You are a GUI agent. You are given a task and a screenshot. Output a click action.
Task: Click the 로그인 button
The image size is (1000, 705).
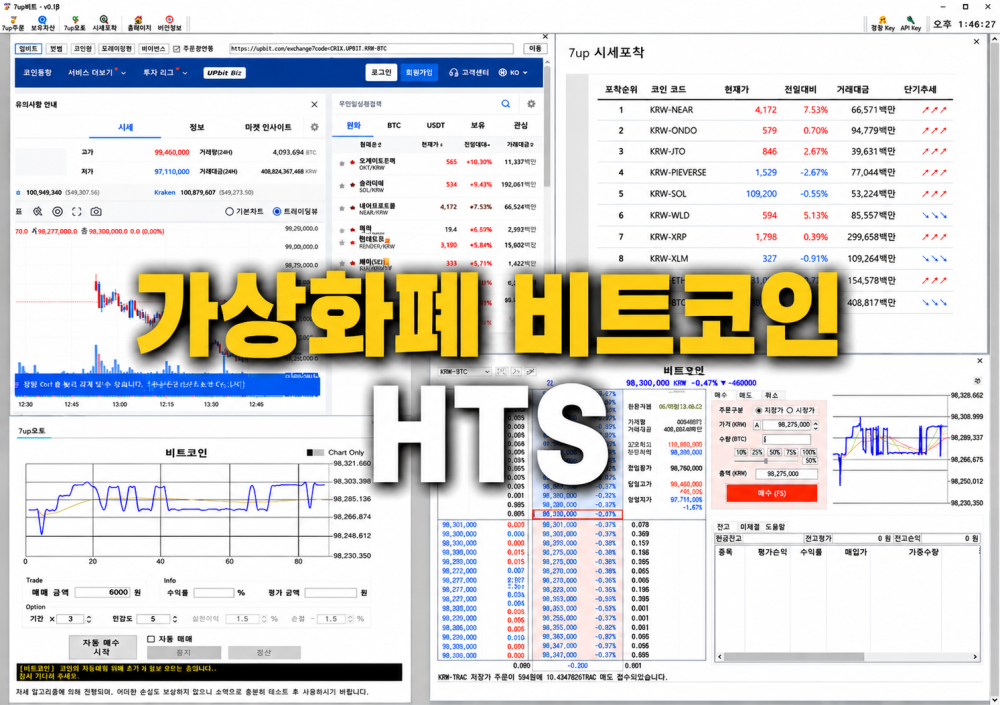click(x=381, y=73)
